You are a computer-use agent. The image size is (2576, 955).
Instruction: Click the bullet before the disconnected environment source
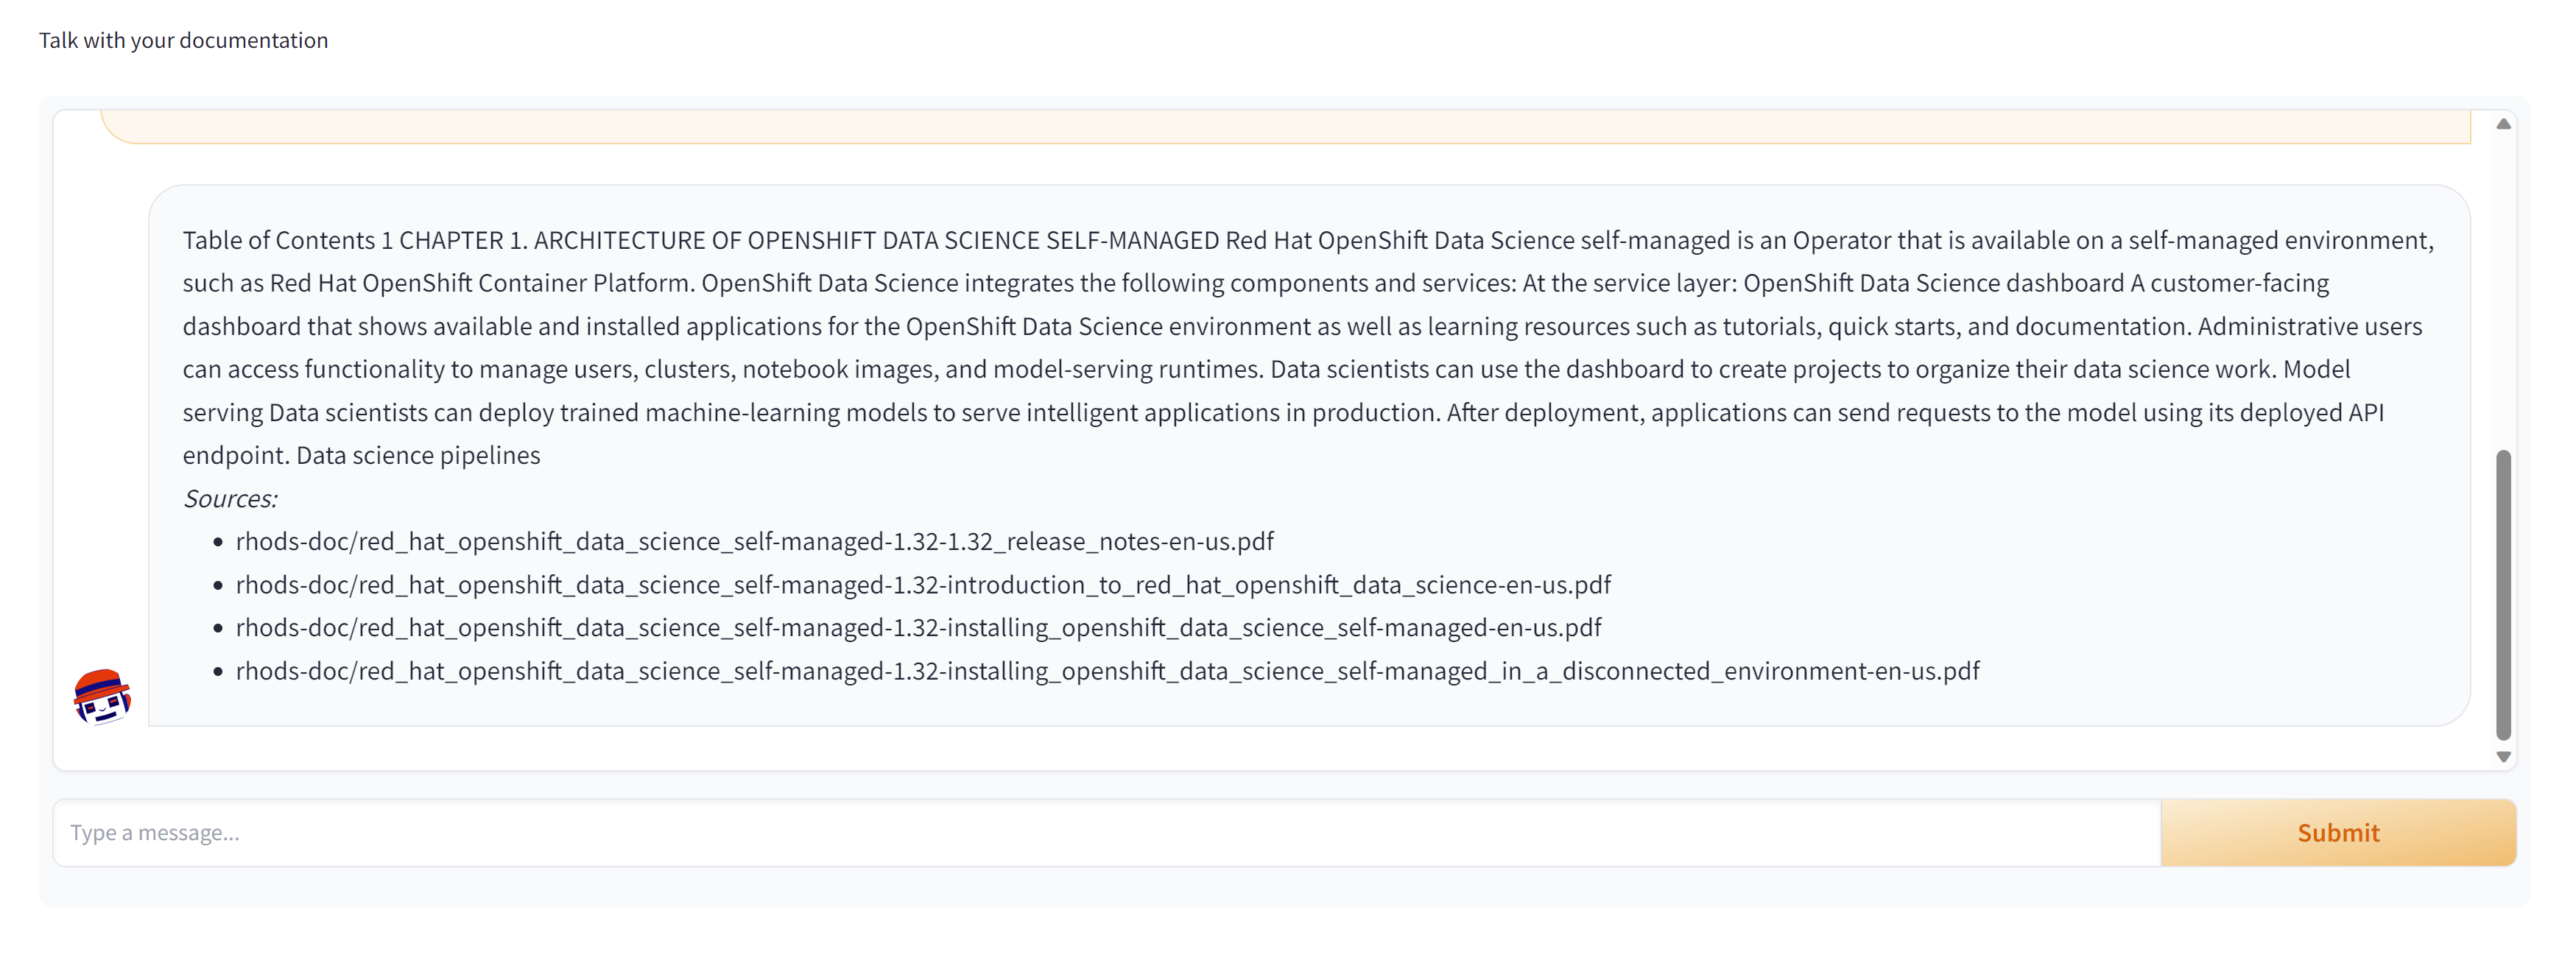click(x=218, y=672)
